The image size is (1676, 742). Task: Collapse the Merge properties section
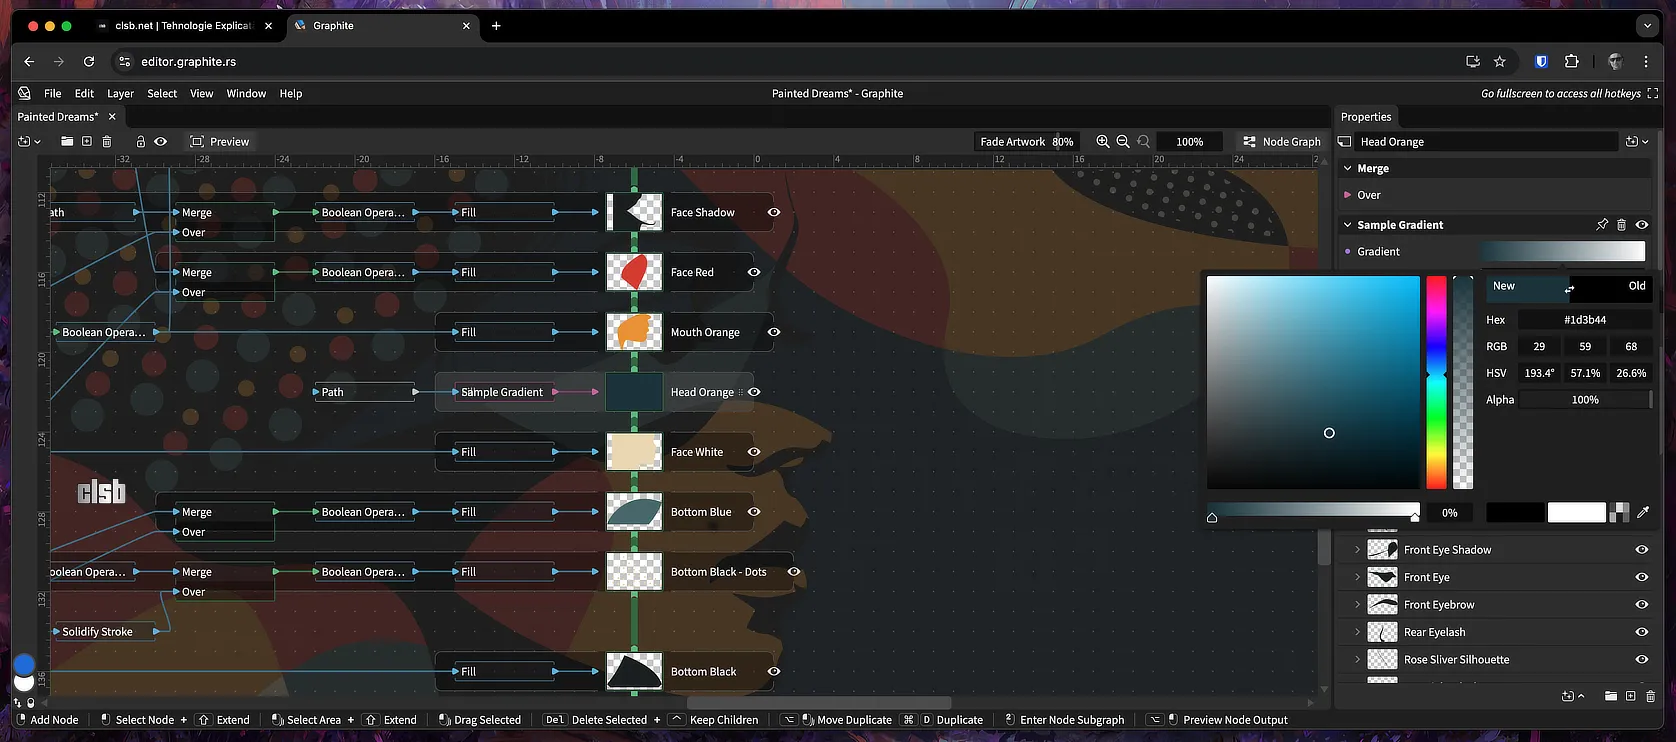point(1348,169)
